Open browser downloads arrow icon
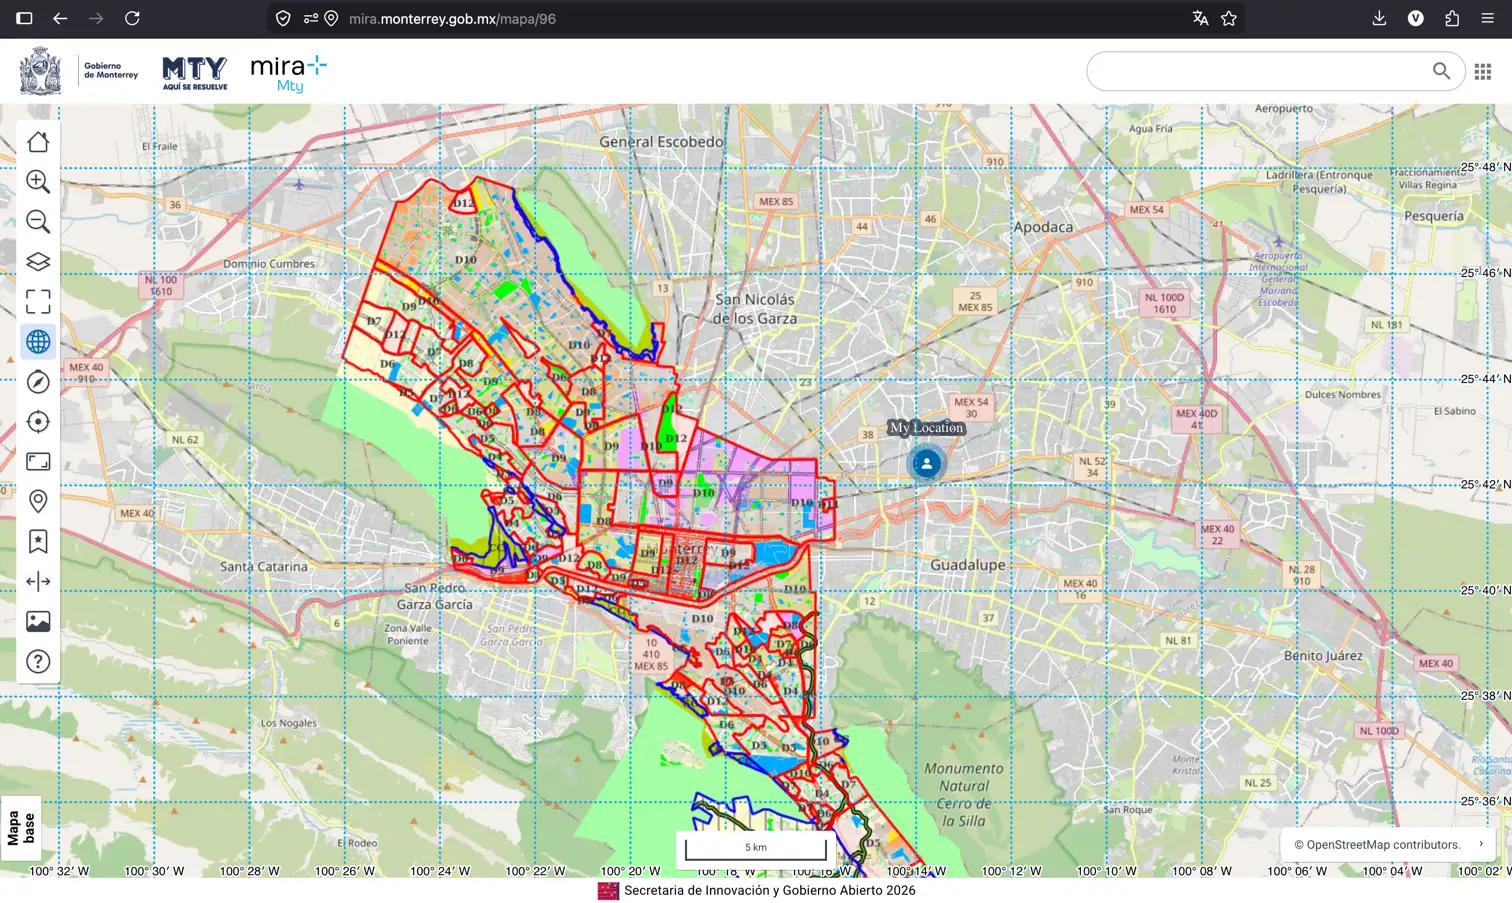This screenshot has width=1512, height=903. tap(1379, 18)
